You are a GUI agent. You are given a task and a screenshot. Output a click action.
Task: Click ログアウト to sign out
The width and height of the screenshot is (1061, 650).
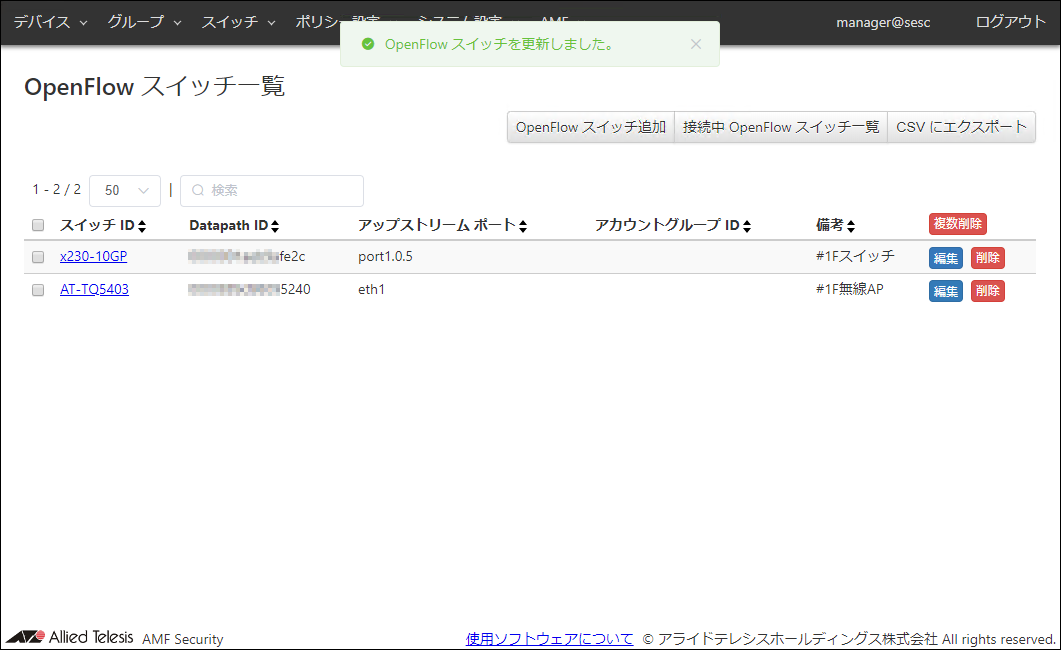click(1010, 22)
